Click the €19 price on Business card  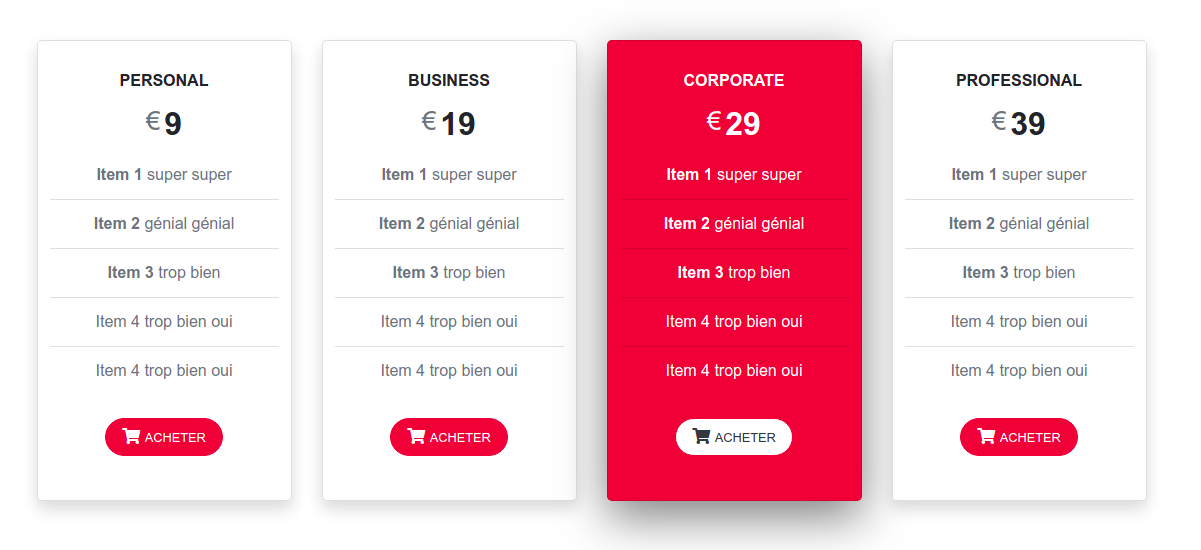[x=449, y=123]
